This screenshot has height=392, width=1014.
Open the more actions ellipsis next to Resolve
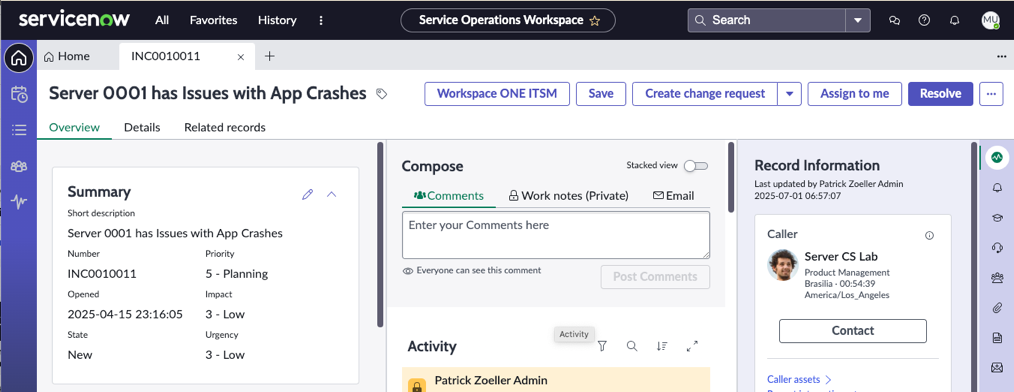coord(991,94)
